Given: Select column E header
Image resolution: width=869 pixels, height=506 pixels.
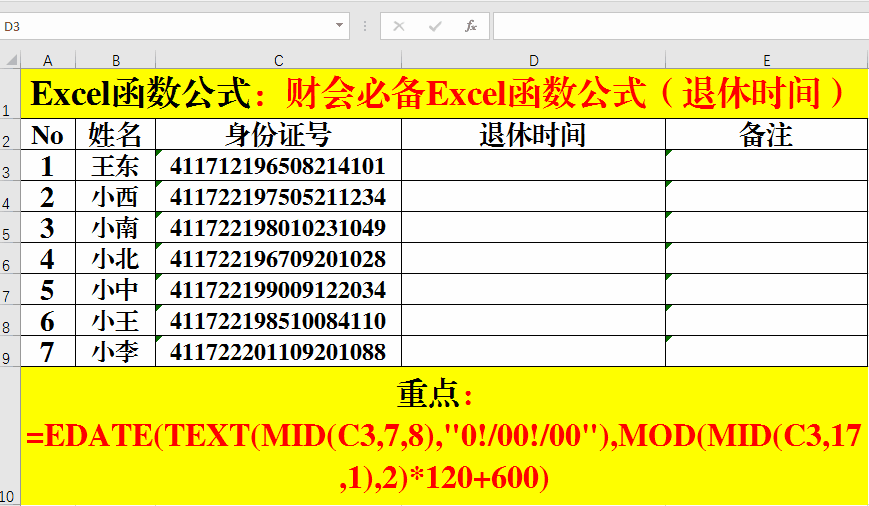Looking at the screenshot, I should pyautogui.click(x=766, y=60).
